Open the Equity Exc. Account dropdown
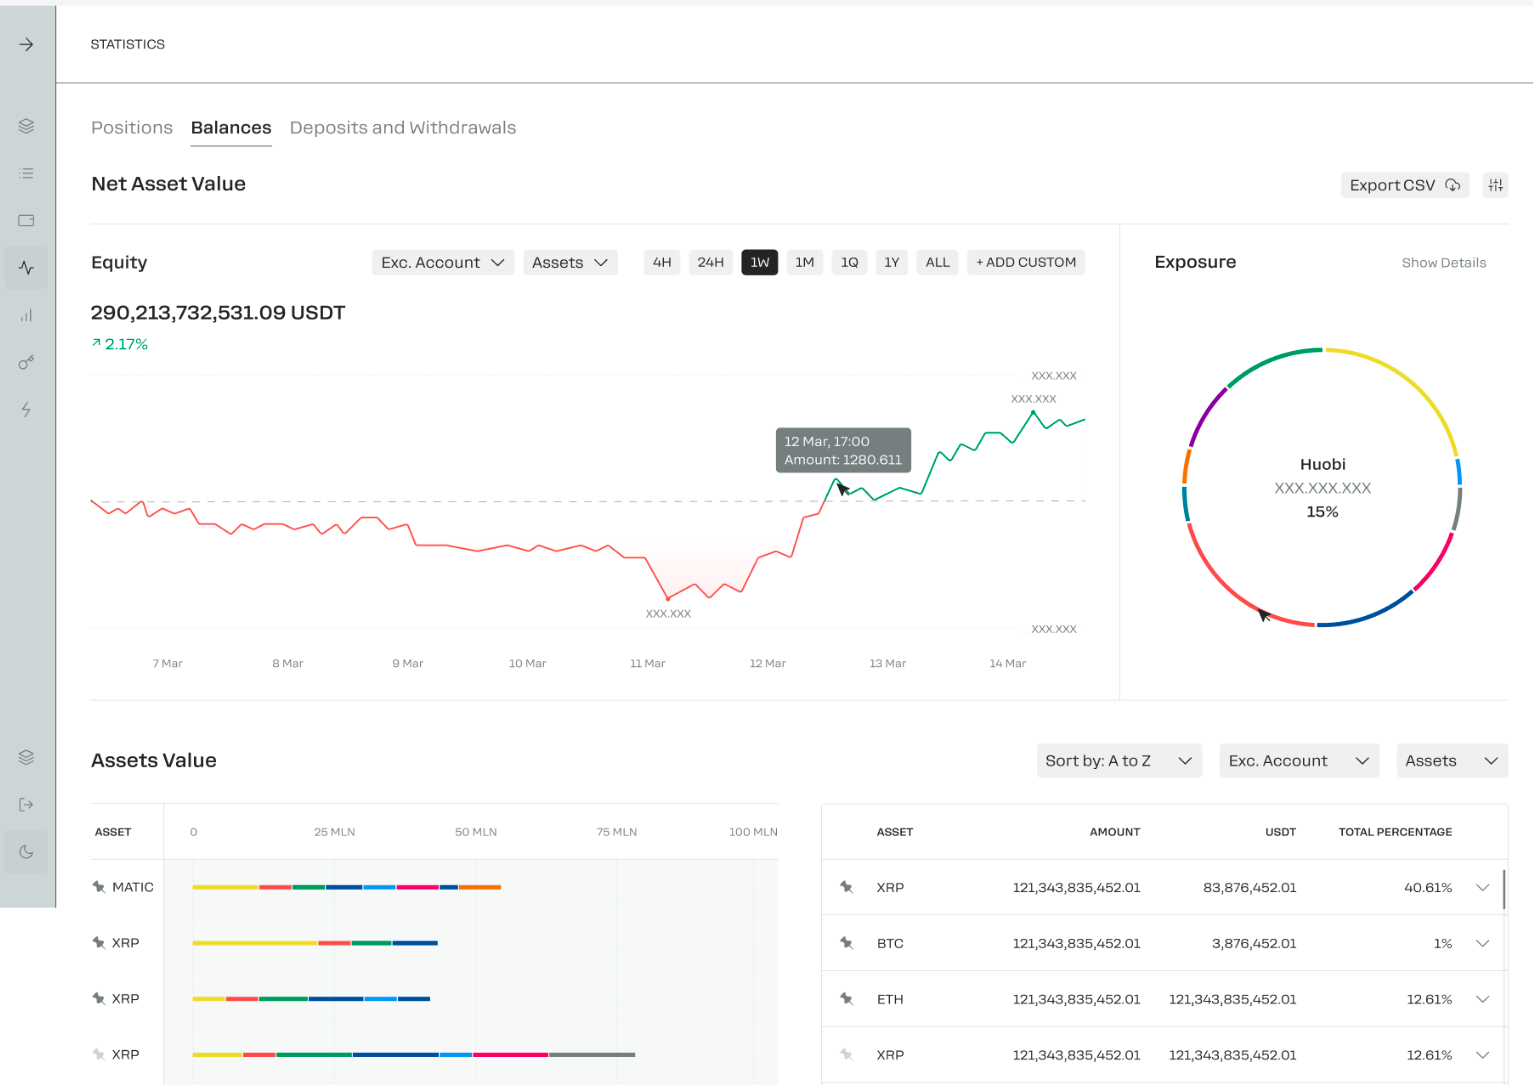Screen dimensions: 1533x1085 click(443, 262)
